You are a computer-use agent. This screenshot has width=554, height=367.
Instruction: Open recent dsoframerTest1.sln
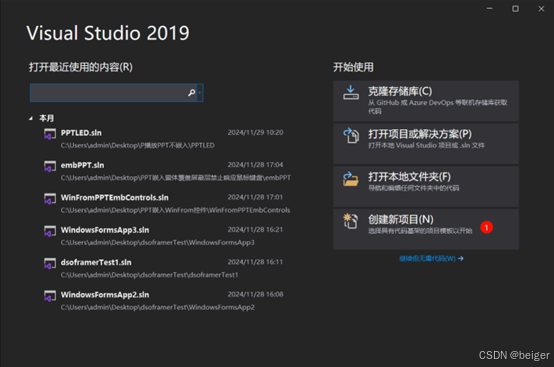[x=96, y=262]
